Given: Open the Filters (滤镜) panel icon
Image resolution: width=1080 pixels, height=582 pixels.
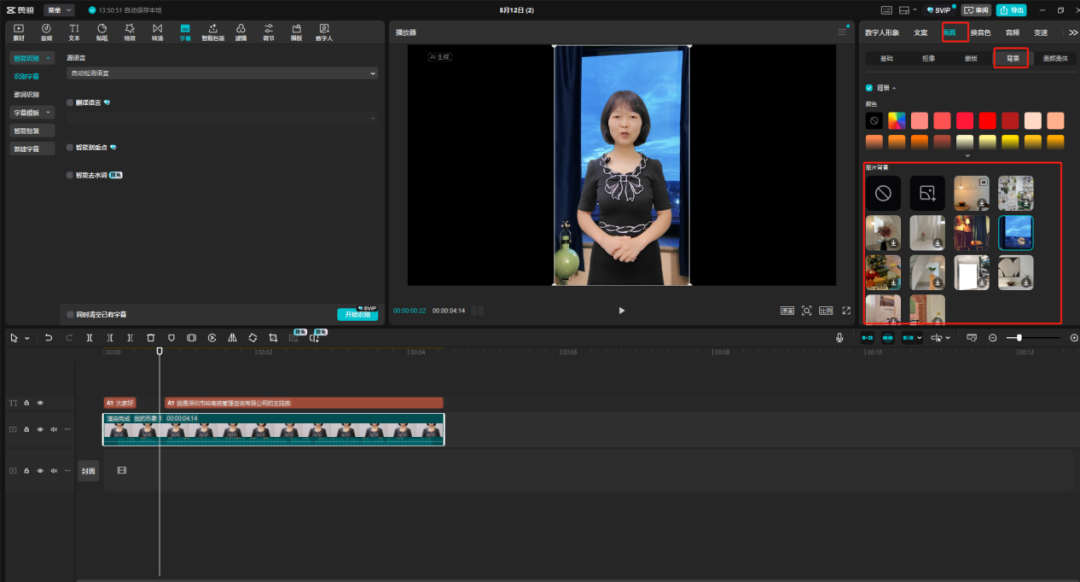Looking at the screenshot, I should pos(240,30).
